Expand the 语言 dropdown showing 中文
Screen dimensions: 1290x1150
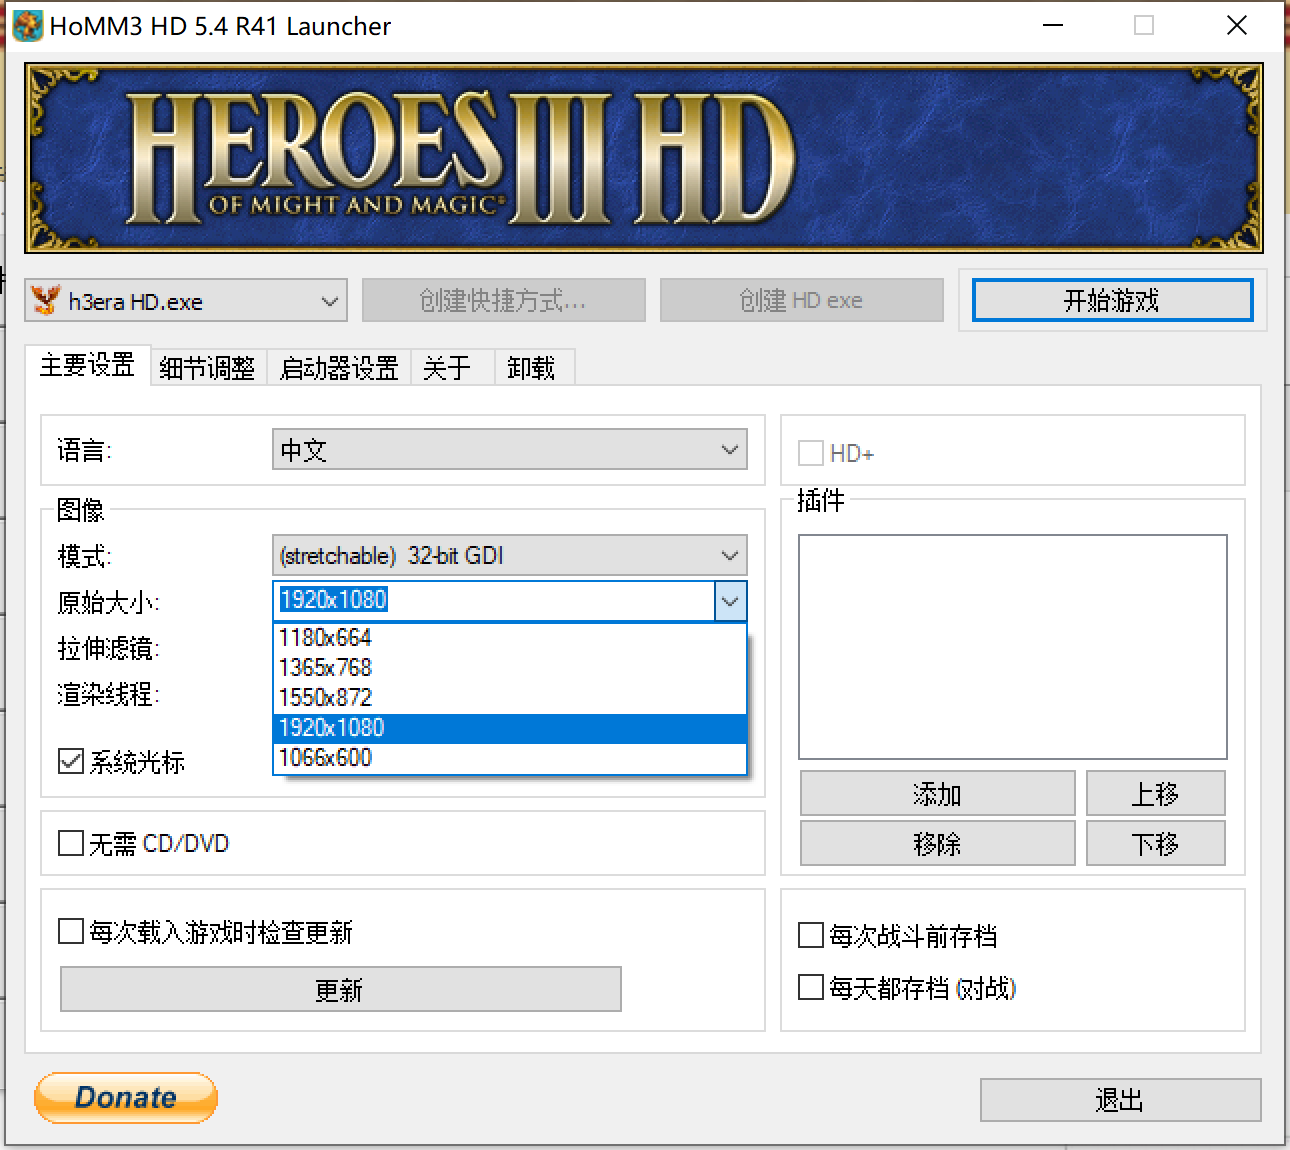(x=510, y=450)
